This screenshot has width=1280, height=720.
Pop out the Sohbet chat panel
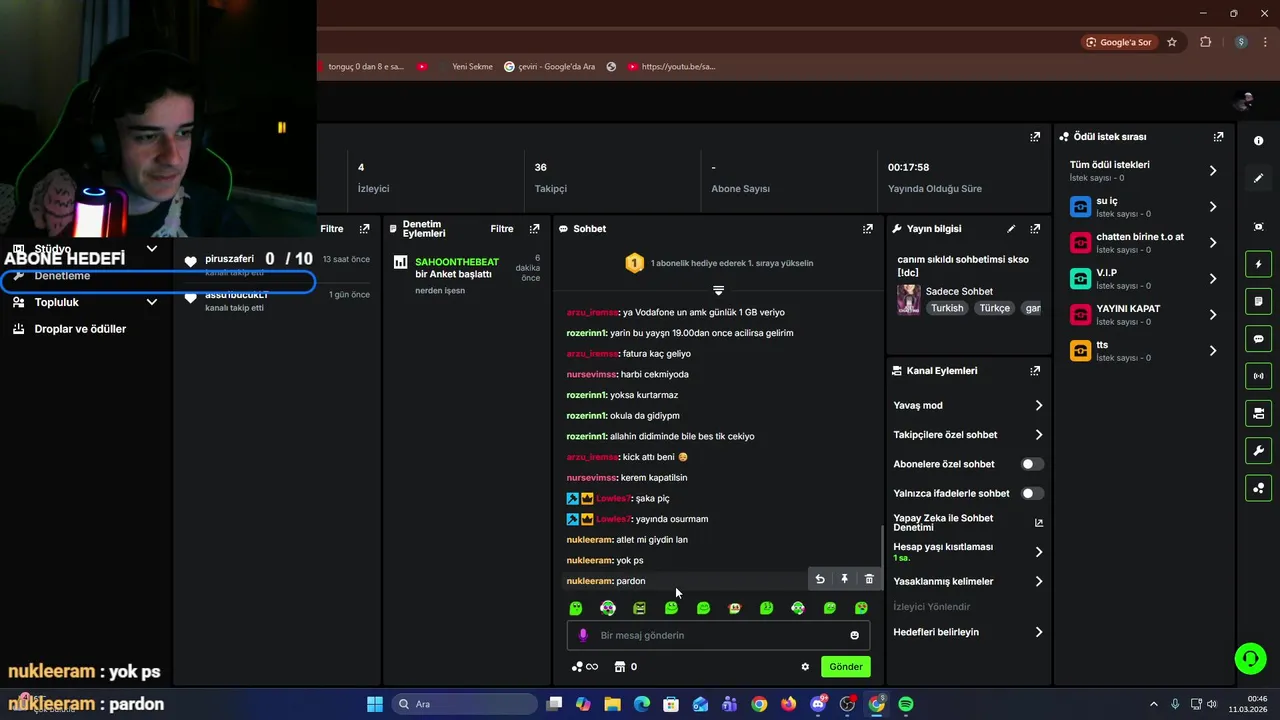(867, 229)
